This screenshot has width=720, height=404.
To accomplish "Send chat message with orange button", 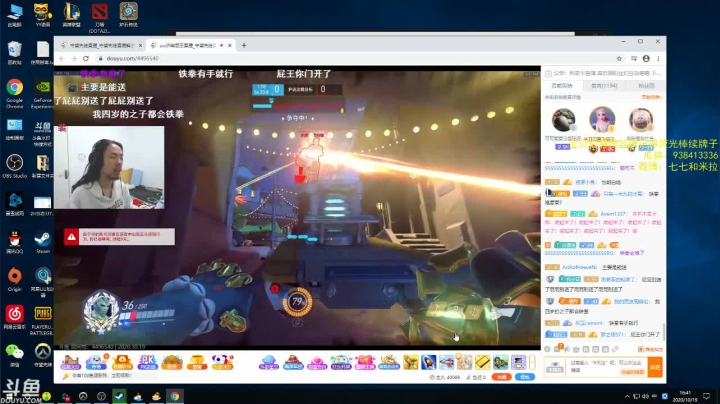I will point(655,367).
